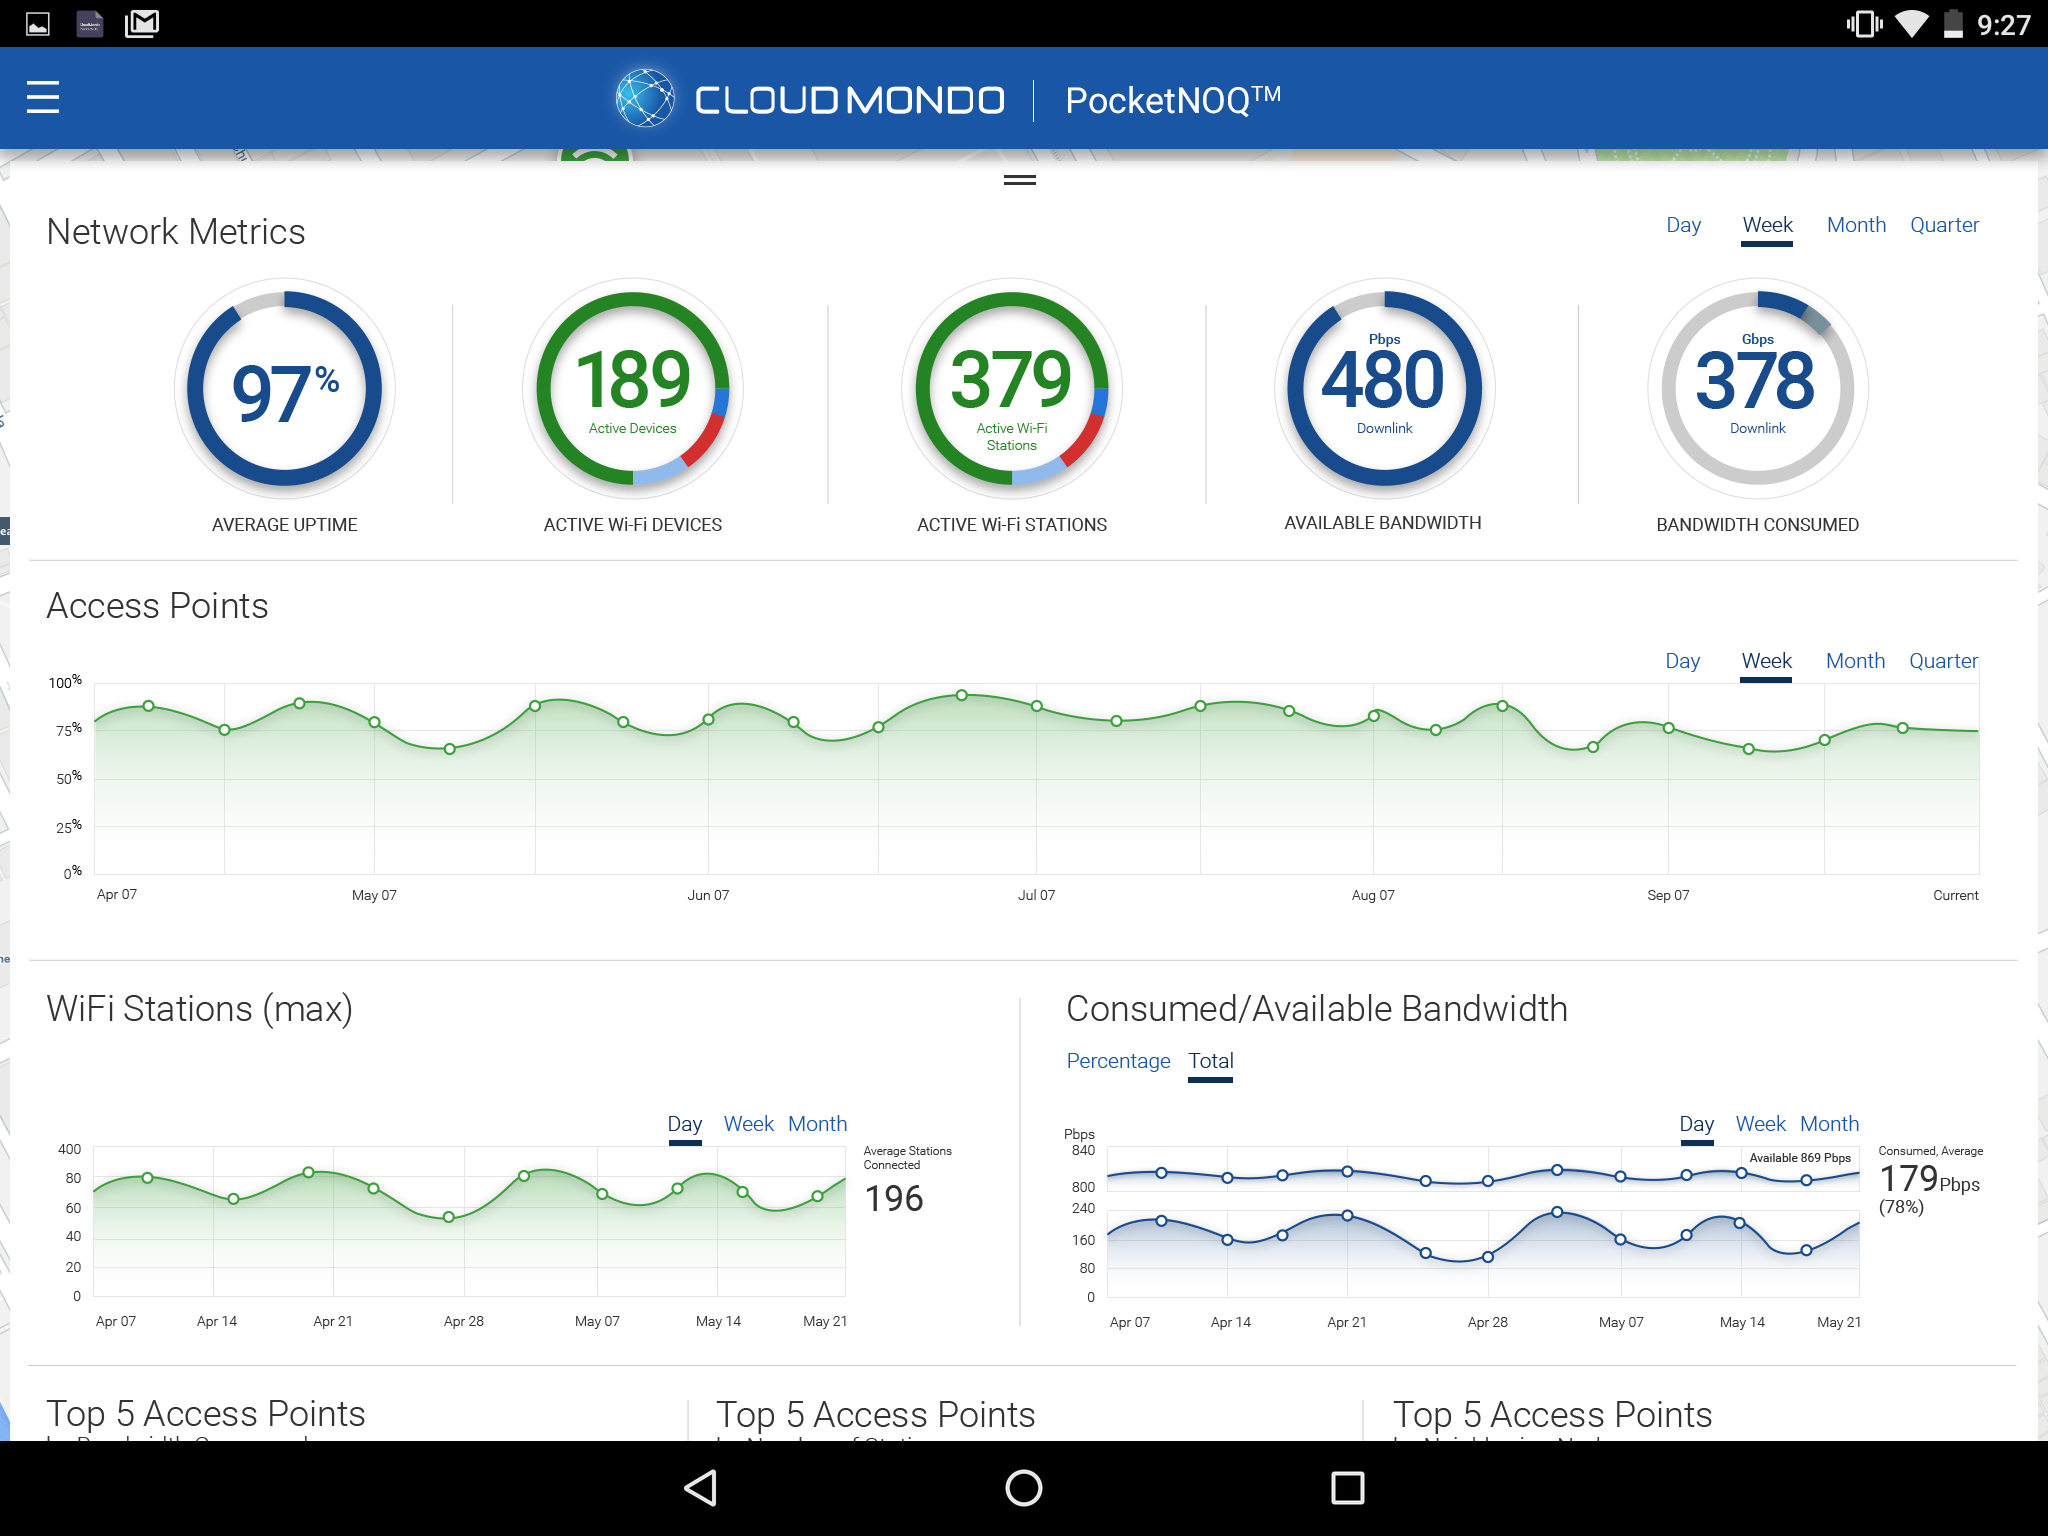Screen dimensions: 2048x1536
Task: Select Day in Network Metrics
Action: pos(1683,225)
